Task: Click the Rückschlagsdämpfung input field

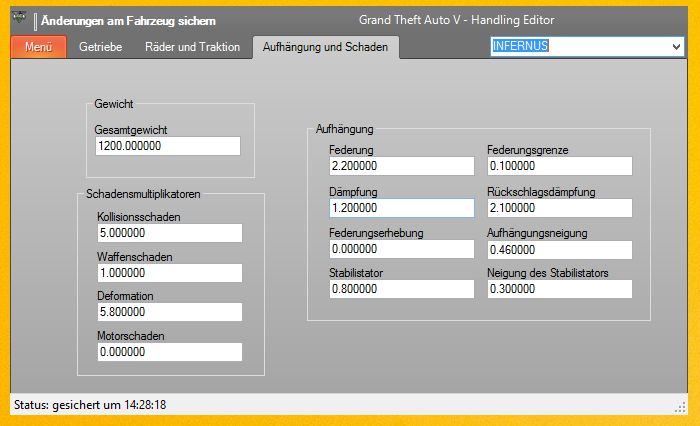Action: click(x=559, y=208)
